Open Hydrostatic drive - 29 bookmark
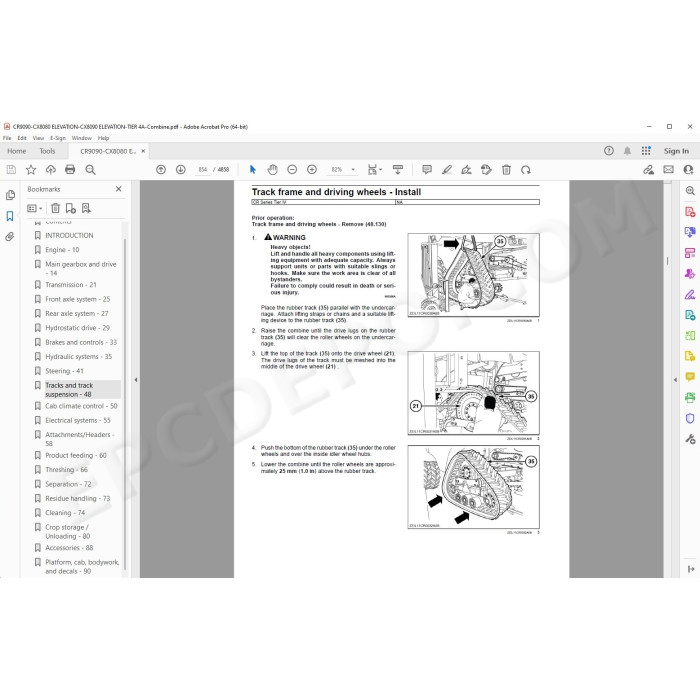This screenshot has height=700, width=700. [77, 327]
